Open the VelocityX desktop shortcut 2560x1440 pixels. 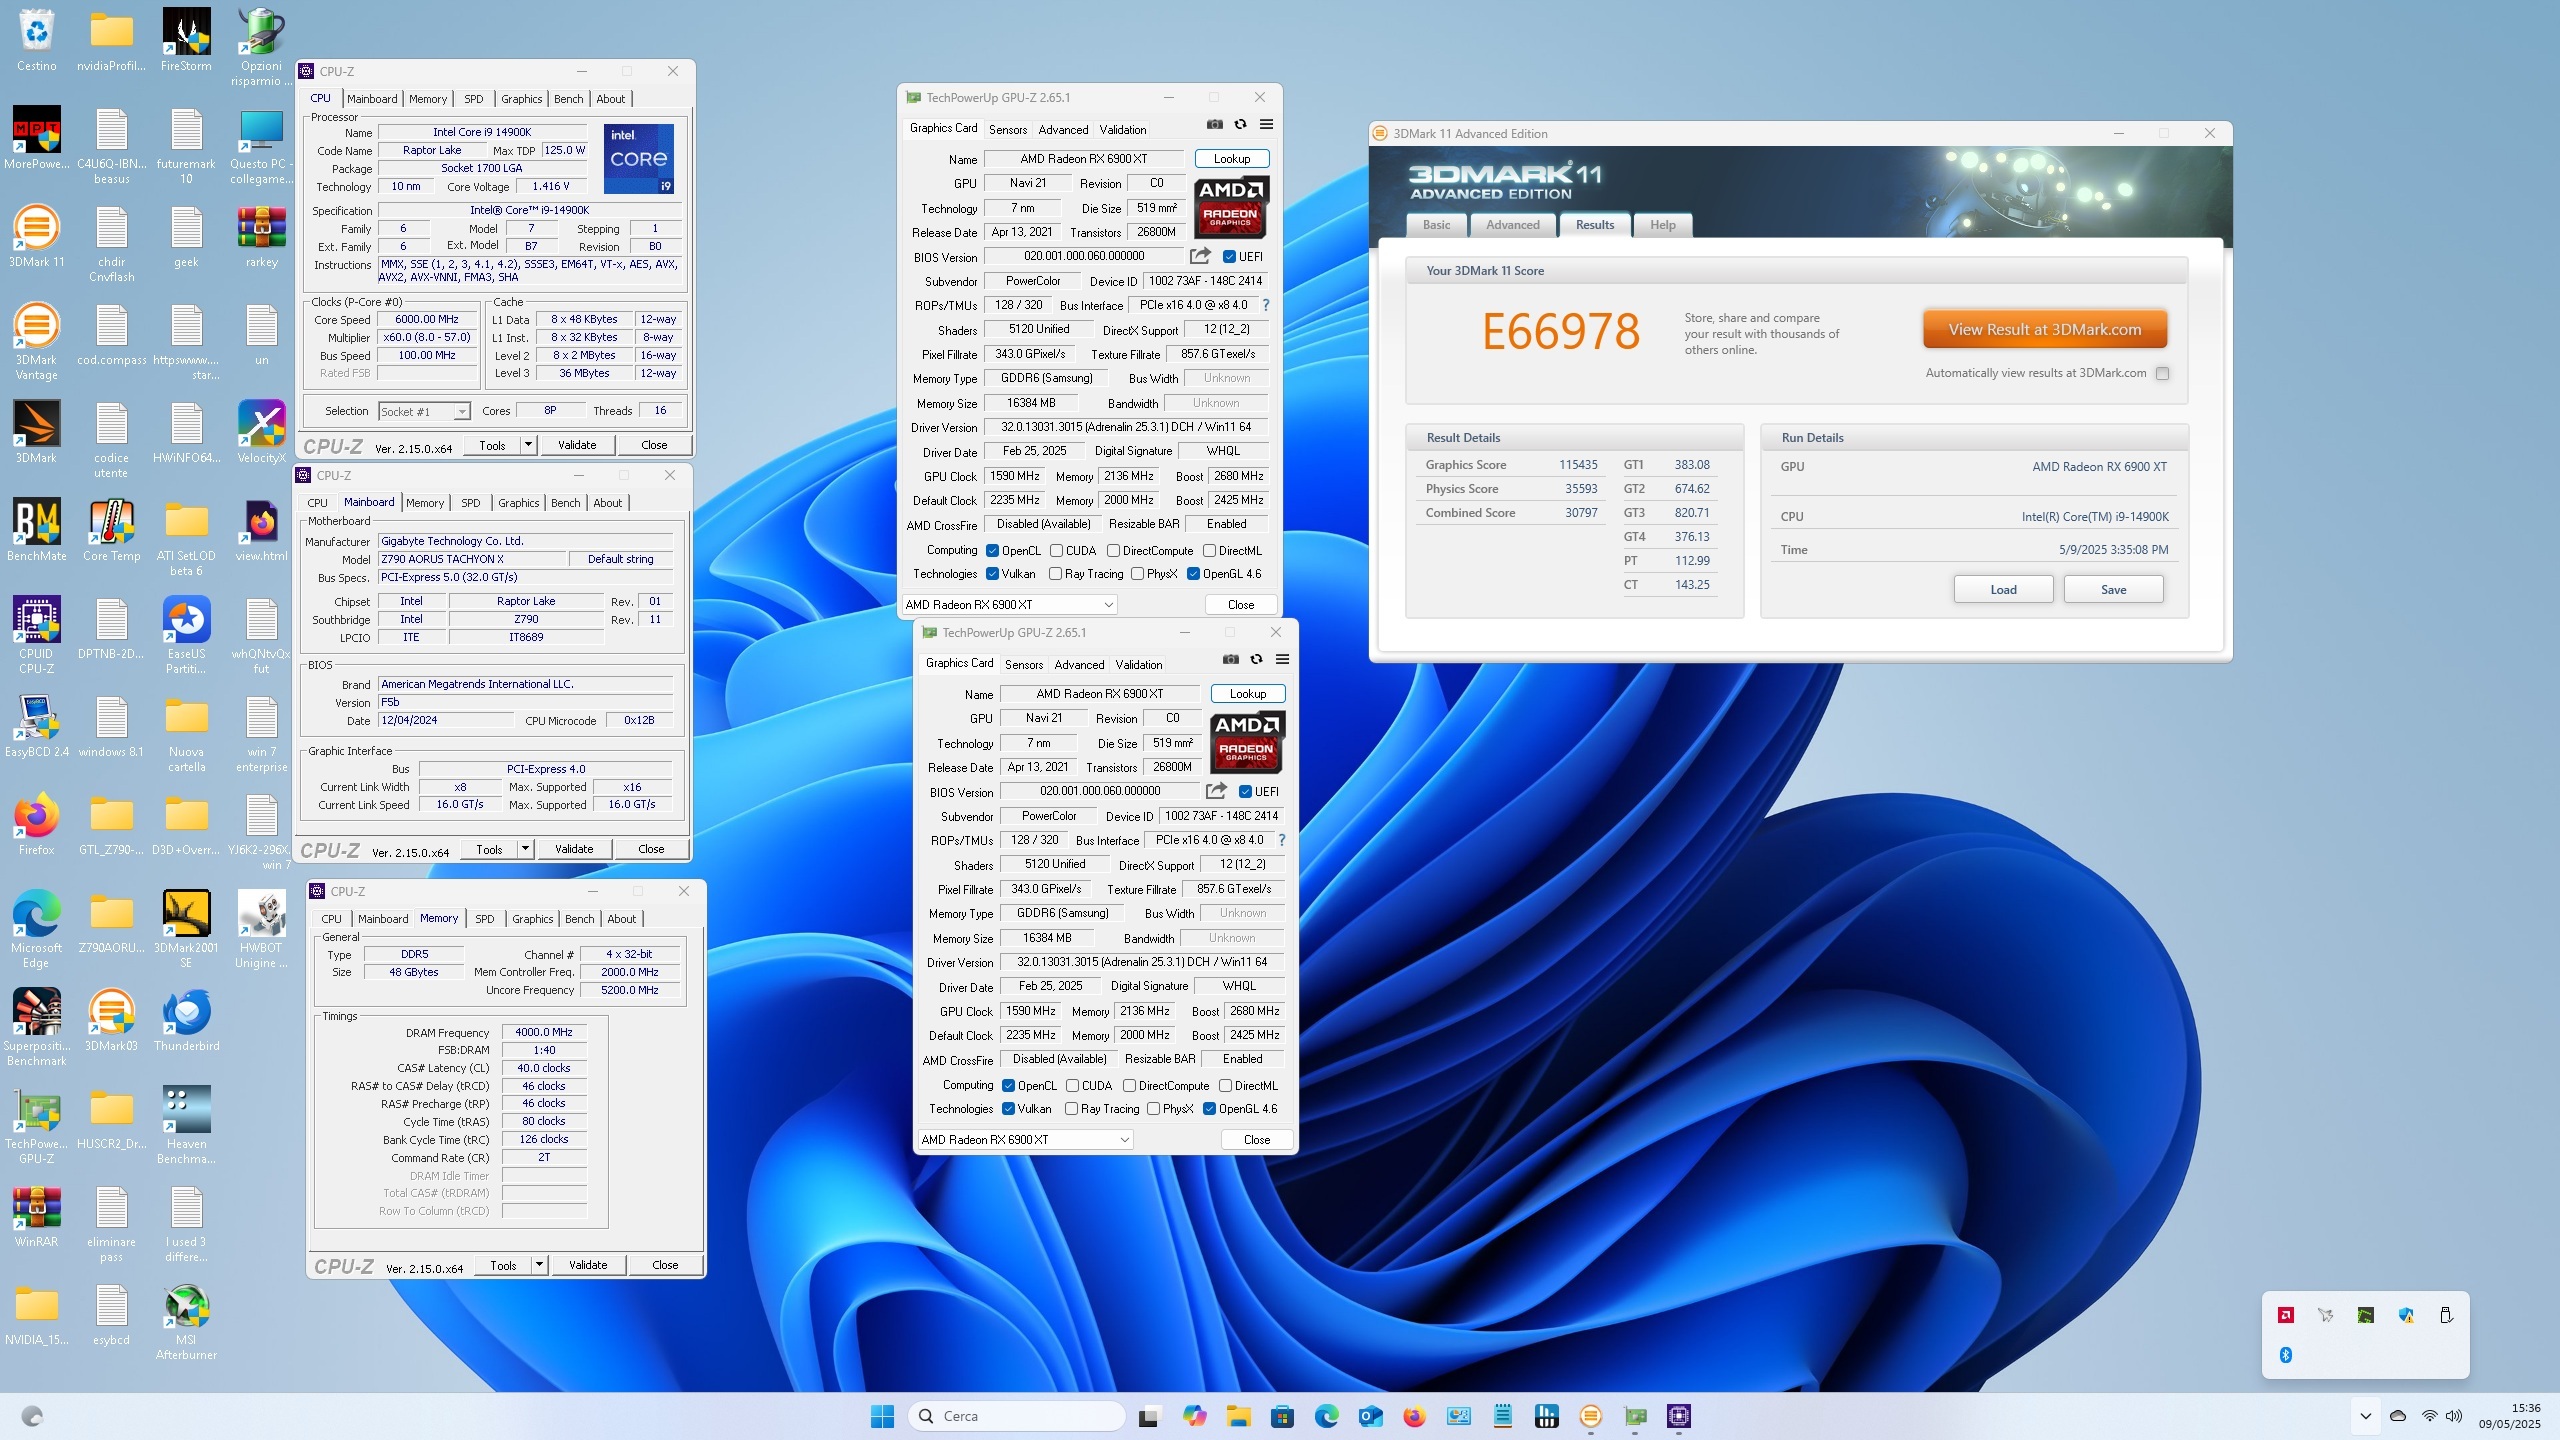tap(261, 432)
